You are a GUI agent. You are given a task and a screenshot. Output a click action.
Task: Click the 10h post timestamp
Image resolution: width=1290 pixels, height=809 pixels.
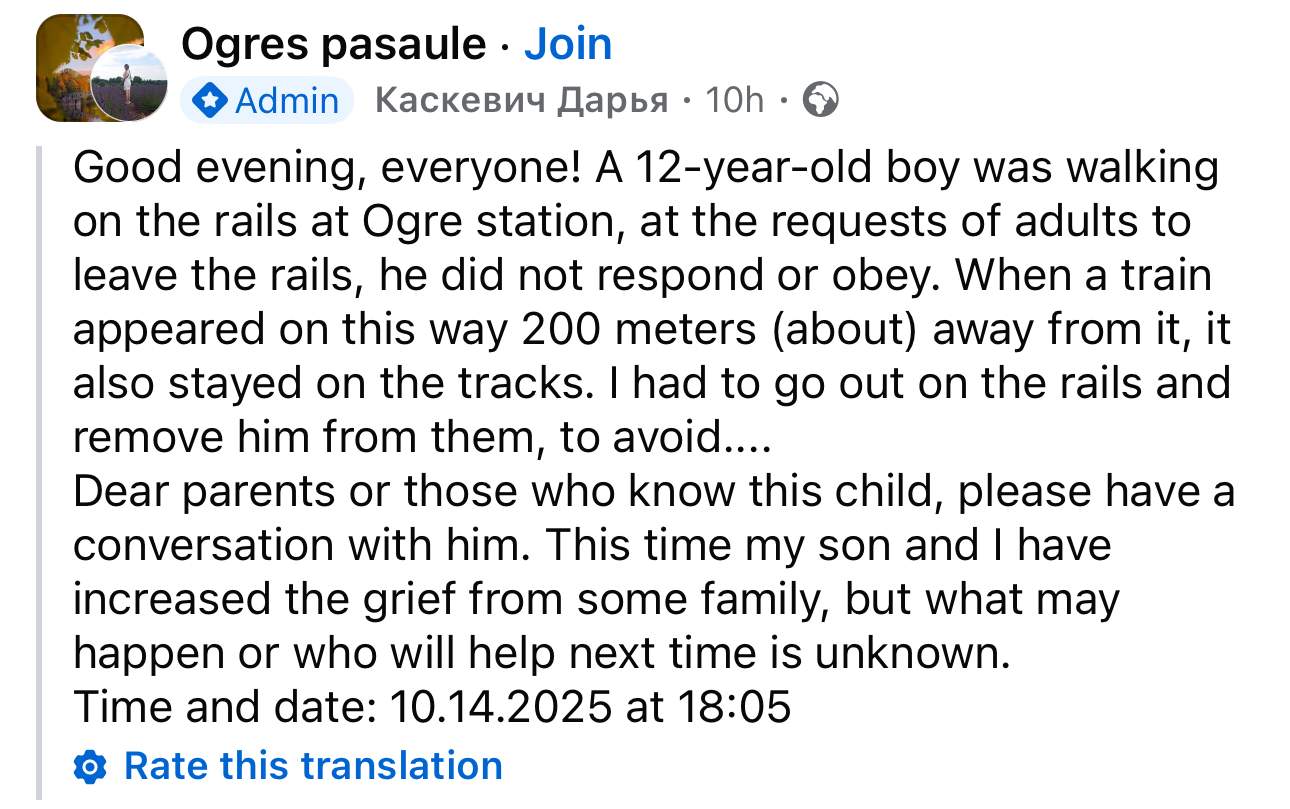733,100
